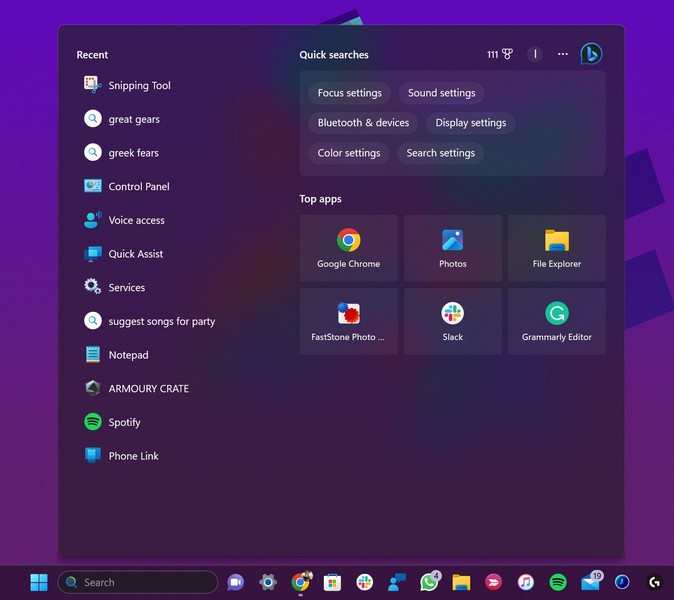
Task: Select Bluetooth & devices quick search
Action: click(363, 123)
